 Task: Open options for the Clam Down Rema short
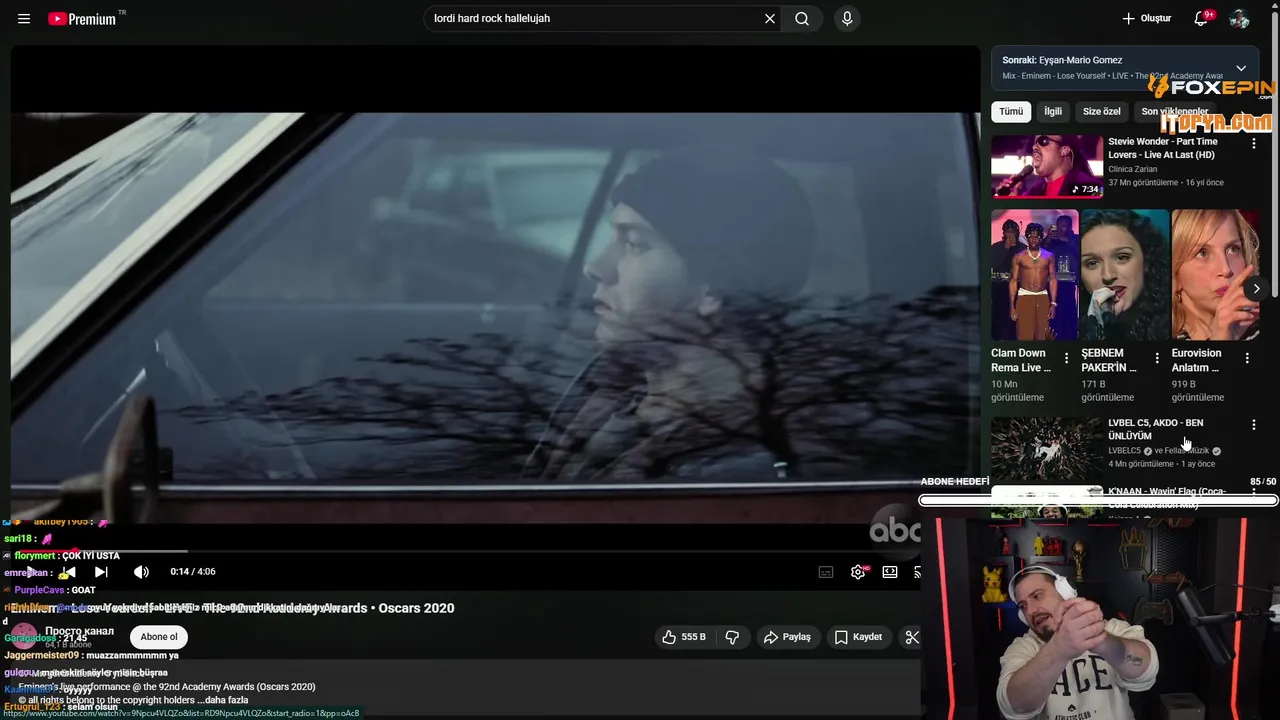tap(1066, 358)
